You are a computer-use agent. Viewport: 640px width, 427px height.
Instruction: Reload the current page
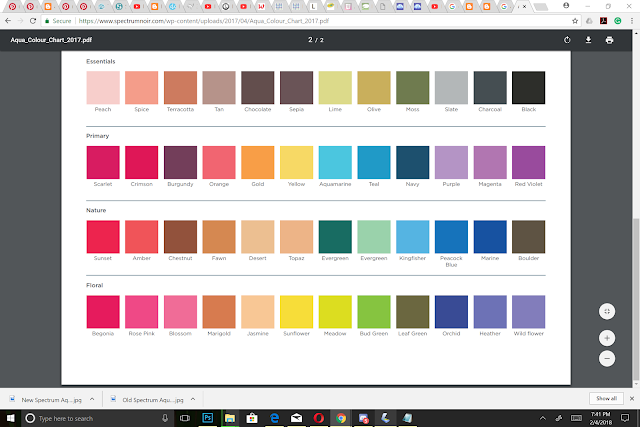[33, 21]
